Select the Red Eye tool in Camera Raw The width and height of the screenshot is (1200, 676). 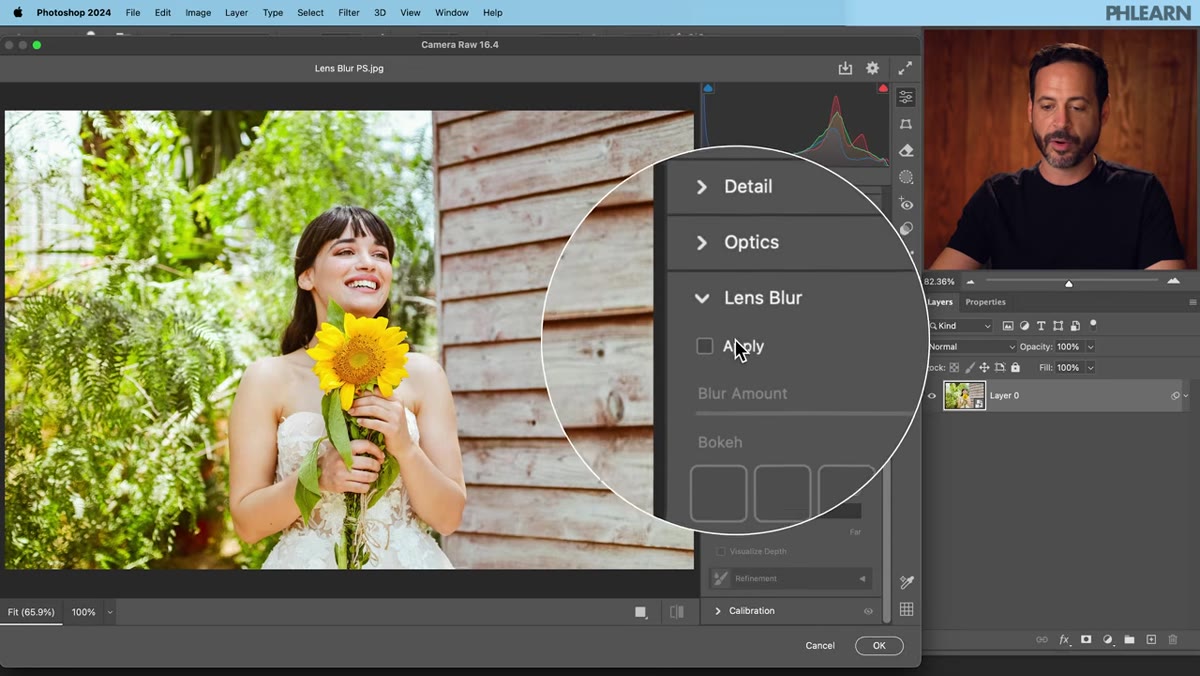tap(906, 204)
